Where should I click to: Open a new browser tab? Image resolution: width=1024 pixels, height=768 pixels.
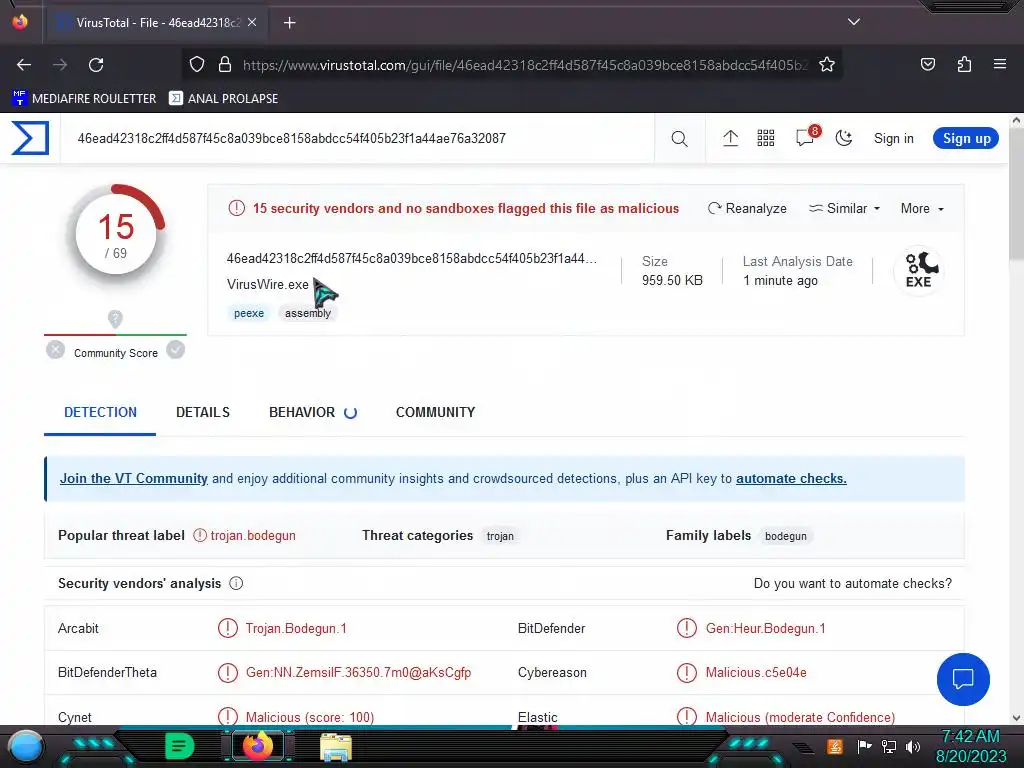289,23
